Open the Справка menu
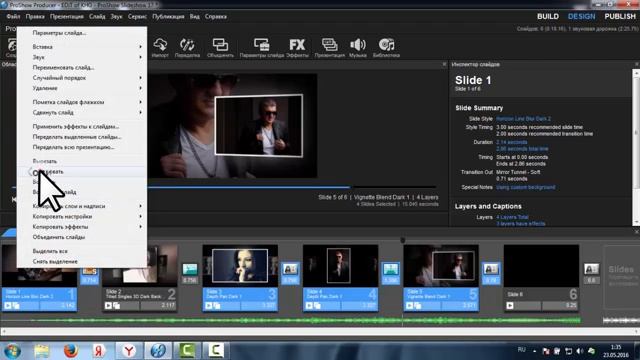The image size is (640, 360). click(216, 17)
